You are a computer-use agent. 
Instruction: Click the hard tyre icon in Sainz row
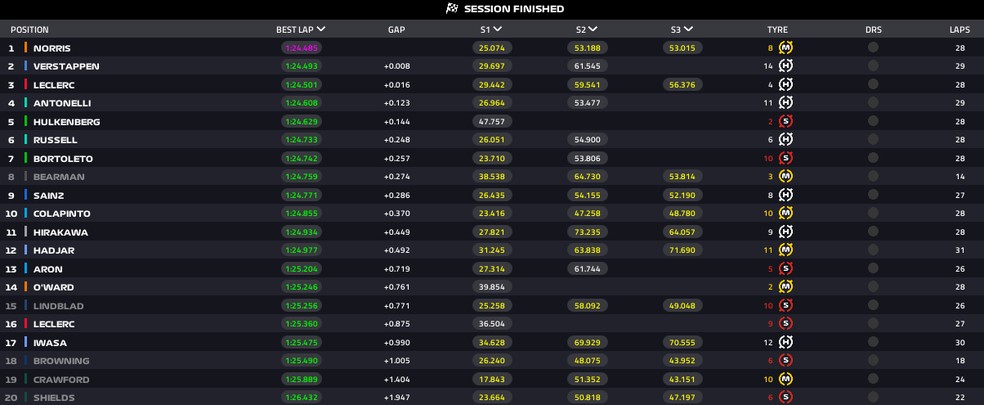pyautogui.click(x=786, y=195)
